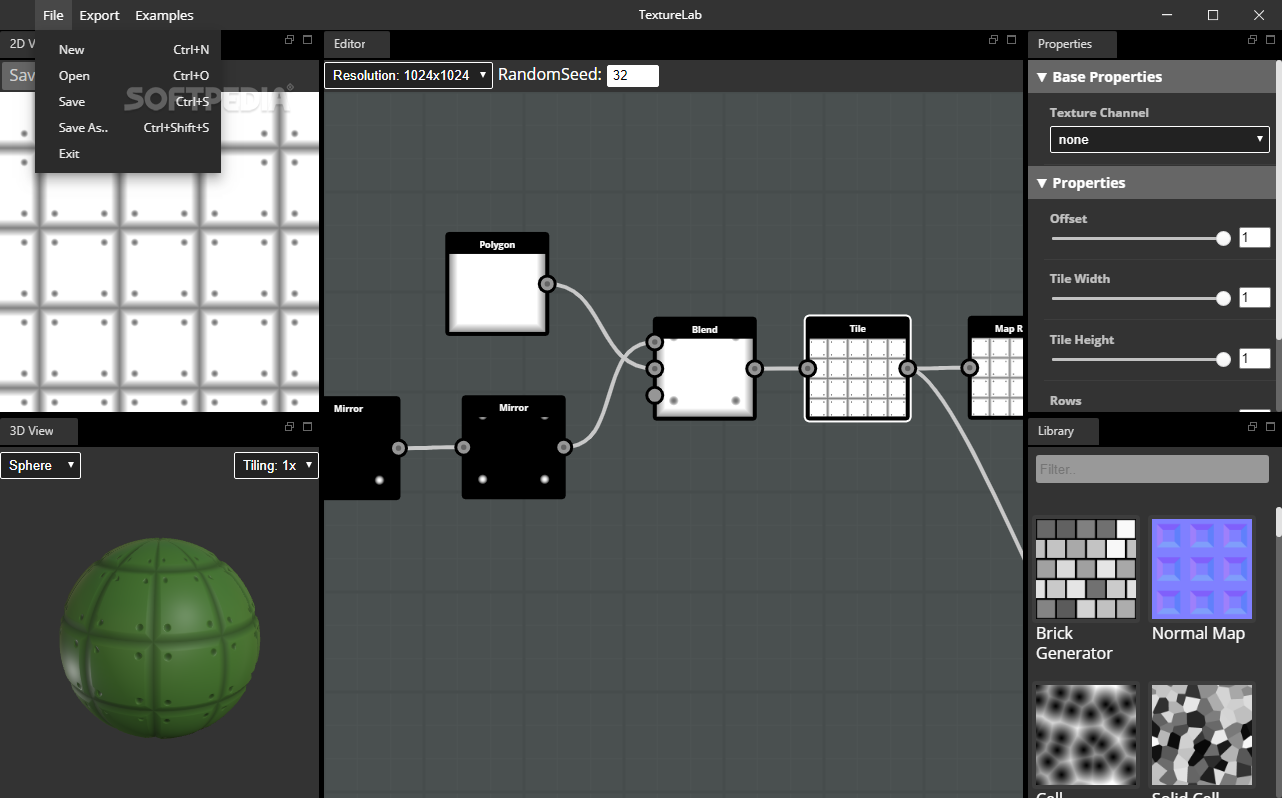Open the Examples menu
This screenshot has height=798, width=1282.
164,15
